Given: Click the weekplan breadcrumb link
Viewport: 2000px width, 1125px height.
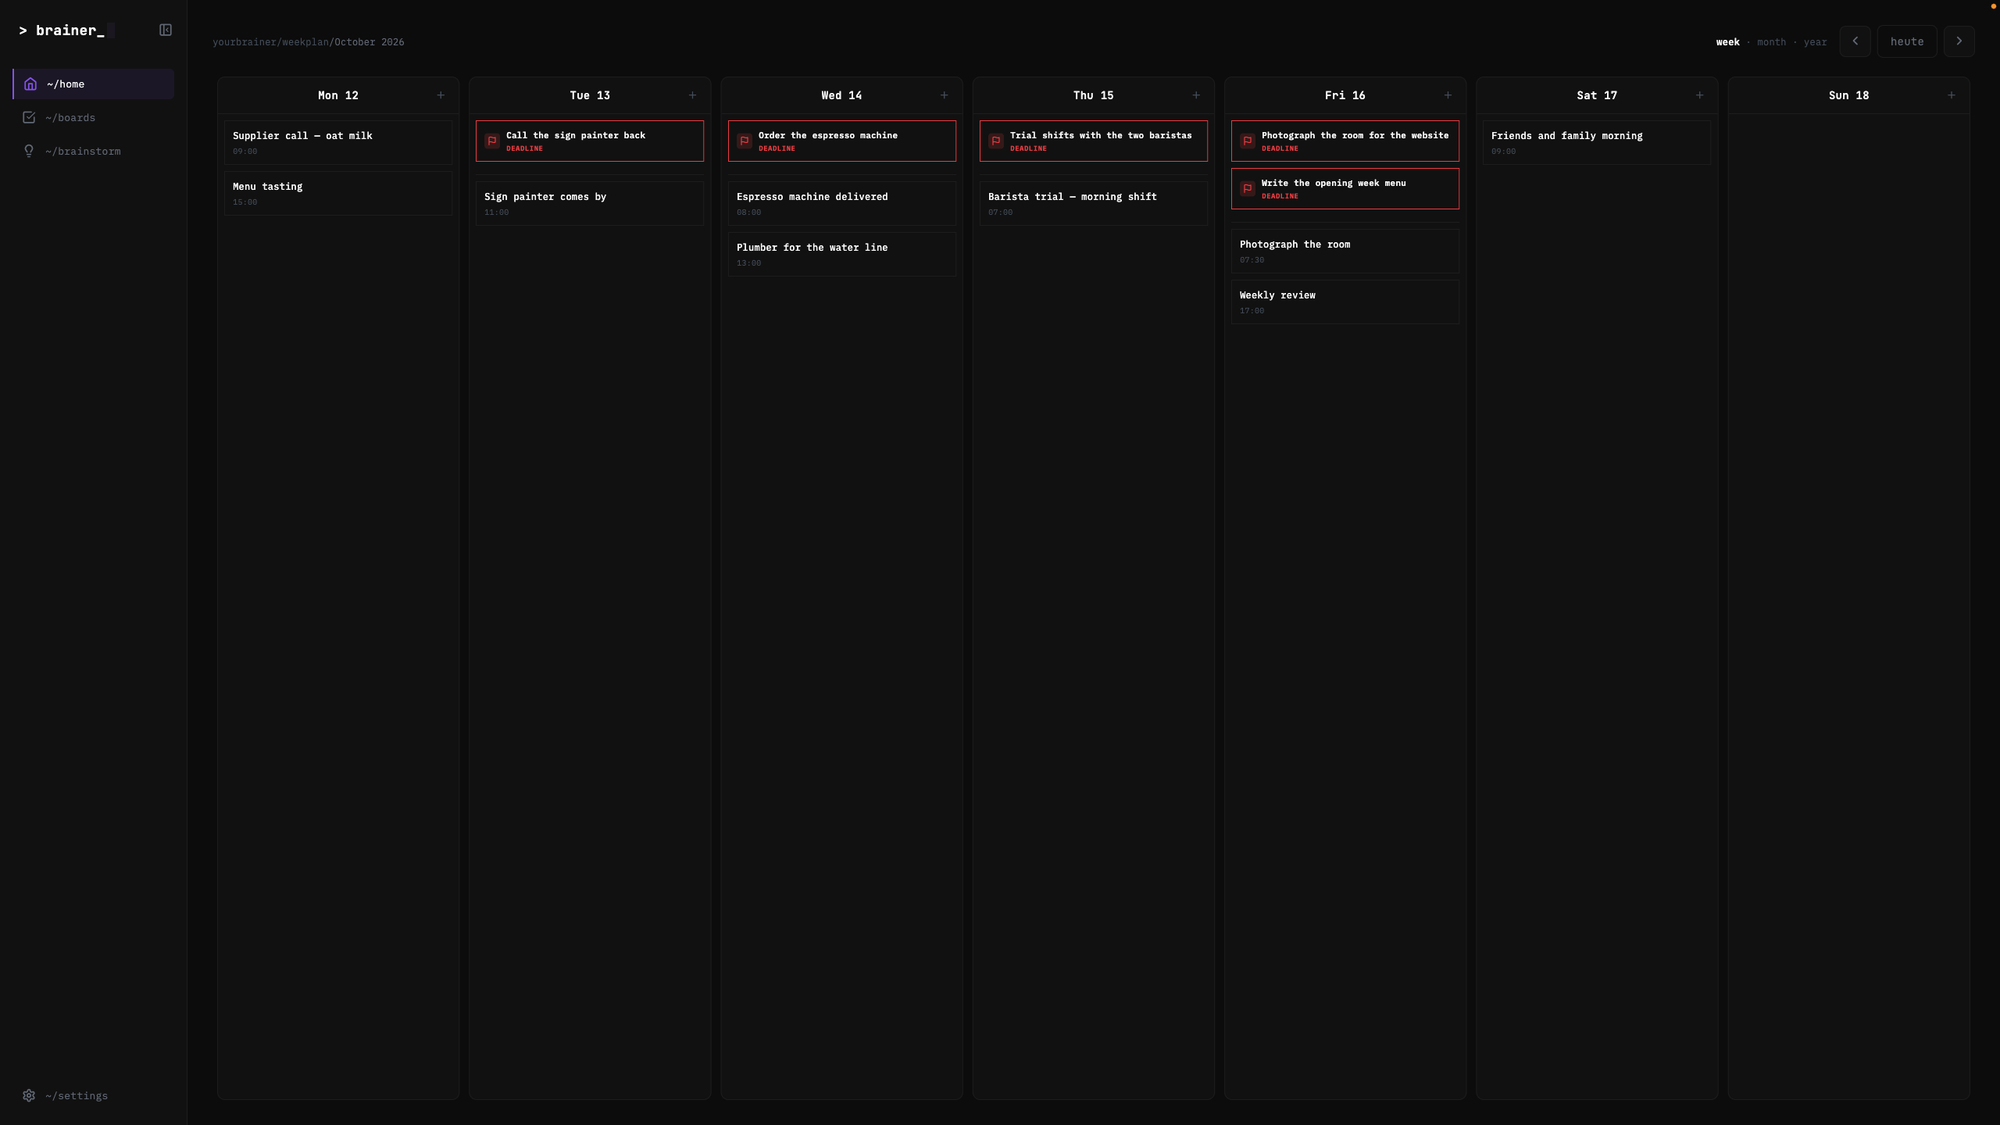Looking at the screenshot, I should click(305, 42).
